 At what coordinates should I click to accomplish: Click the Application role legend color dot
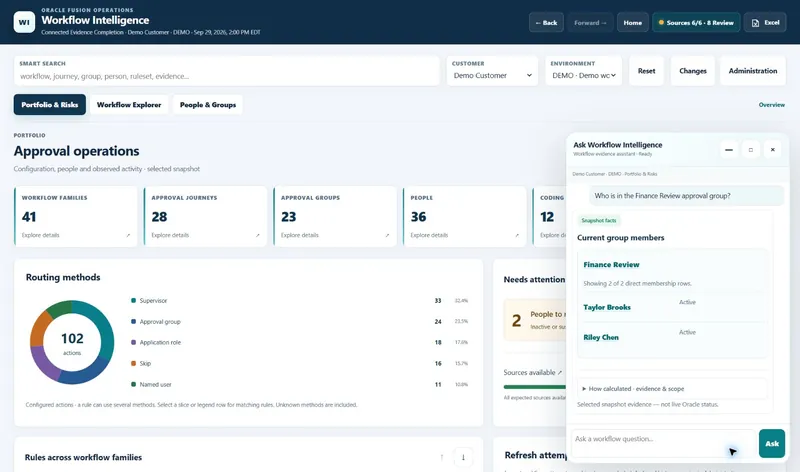click(x=133, y=342)
